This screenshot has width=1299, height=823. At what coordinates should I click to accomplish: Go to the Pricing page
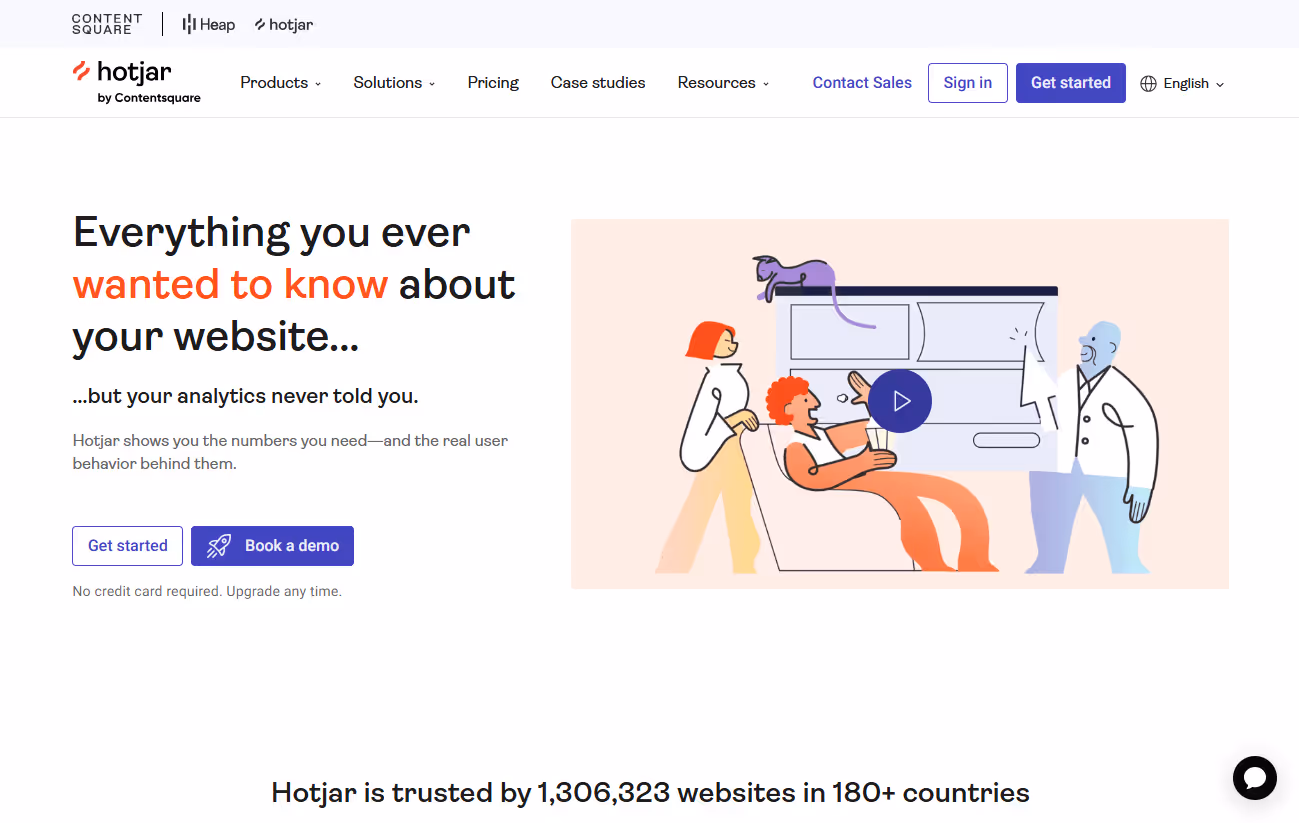(493, 83)
